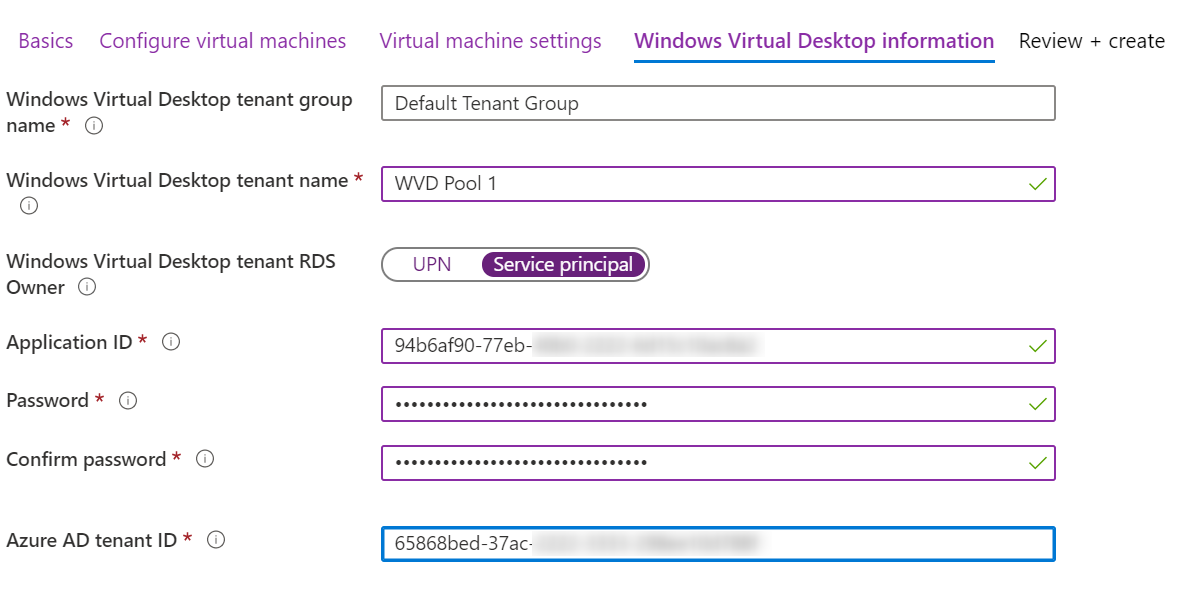Click info icon beside tenant RDS Owner
The image size is (1183, 615).
(87, 288)
